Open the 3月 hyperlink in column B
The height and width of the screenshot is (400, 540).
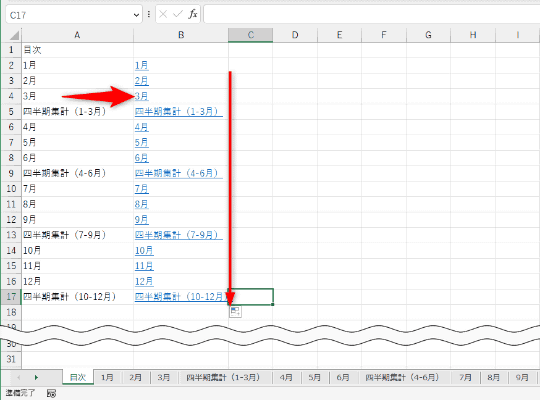(x=142, y=96)
